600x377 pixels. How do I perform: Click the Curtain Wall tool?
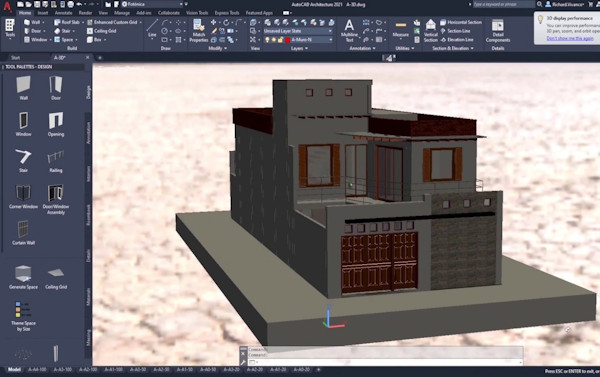[23, 233]
